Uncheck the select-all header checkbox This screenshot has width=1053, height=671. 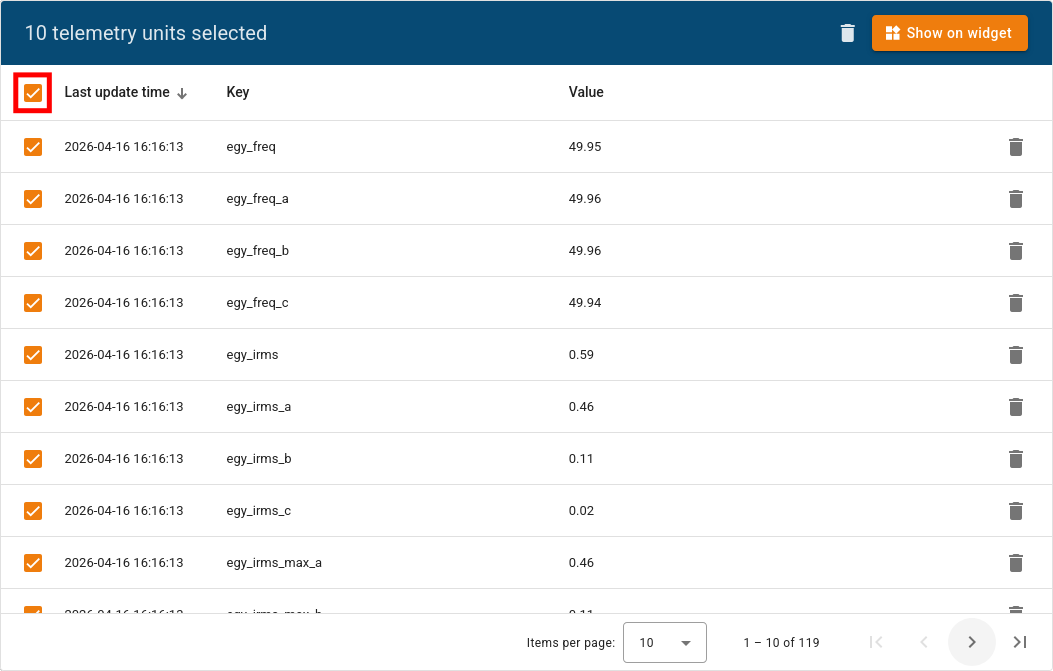pyautogui.click(x=33, y=93)
